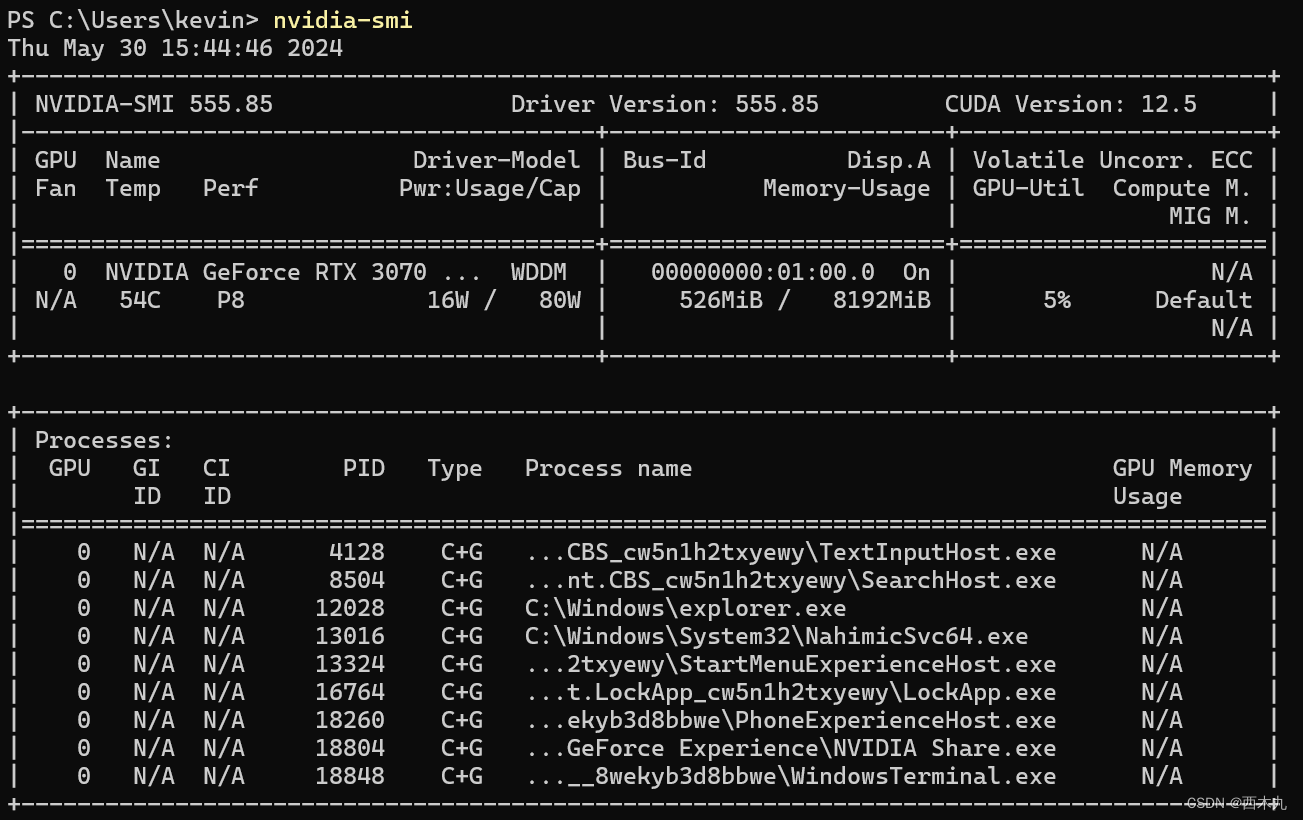
Task: Click the GPU-Util column header
Action: [x=1028, y=188]
